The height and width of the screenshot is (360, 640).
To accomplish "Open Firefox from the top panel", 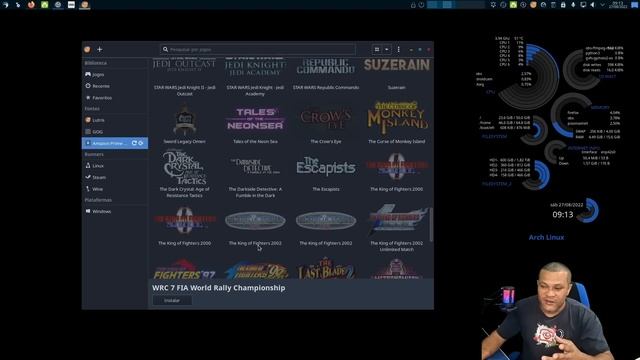I will pyautogui.click(x=31, y=4).
